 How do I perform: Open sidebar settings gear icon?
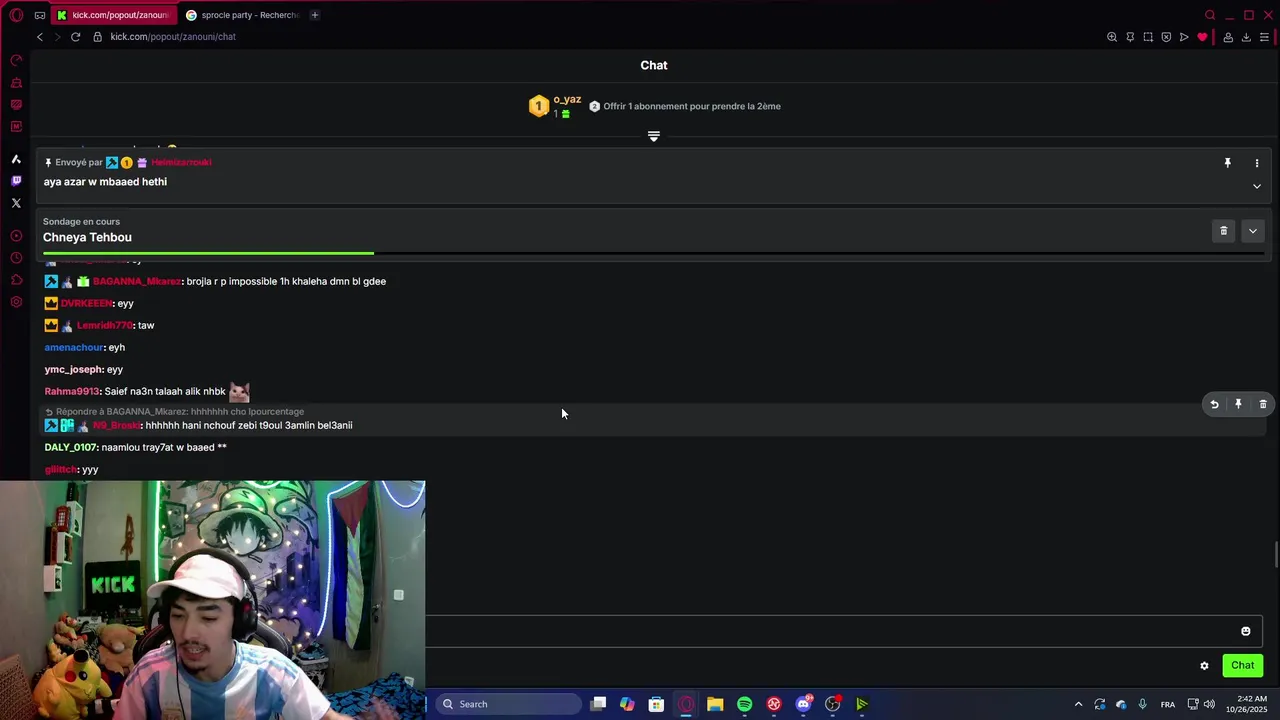(x=16, y=302)
